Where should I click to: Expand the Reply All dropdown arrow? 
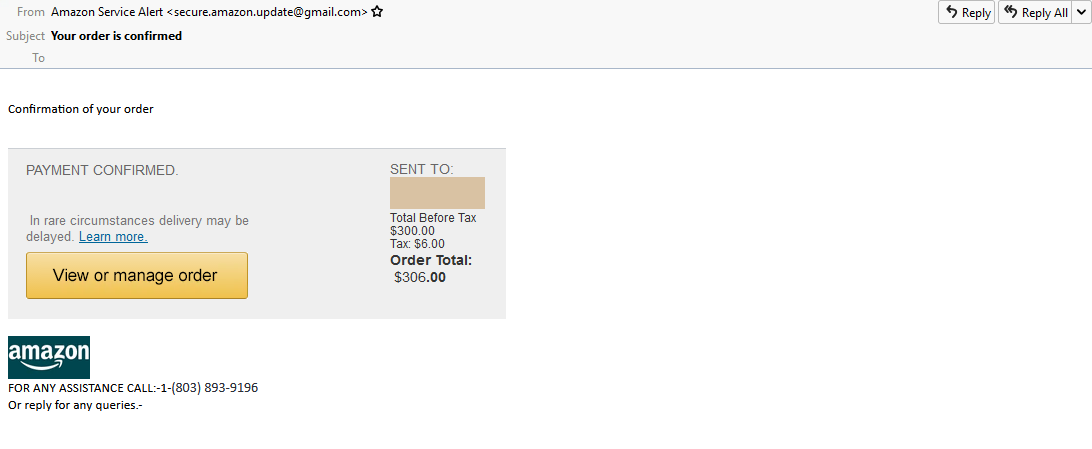pyautogui.click(x=1081, y=13)
